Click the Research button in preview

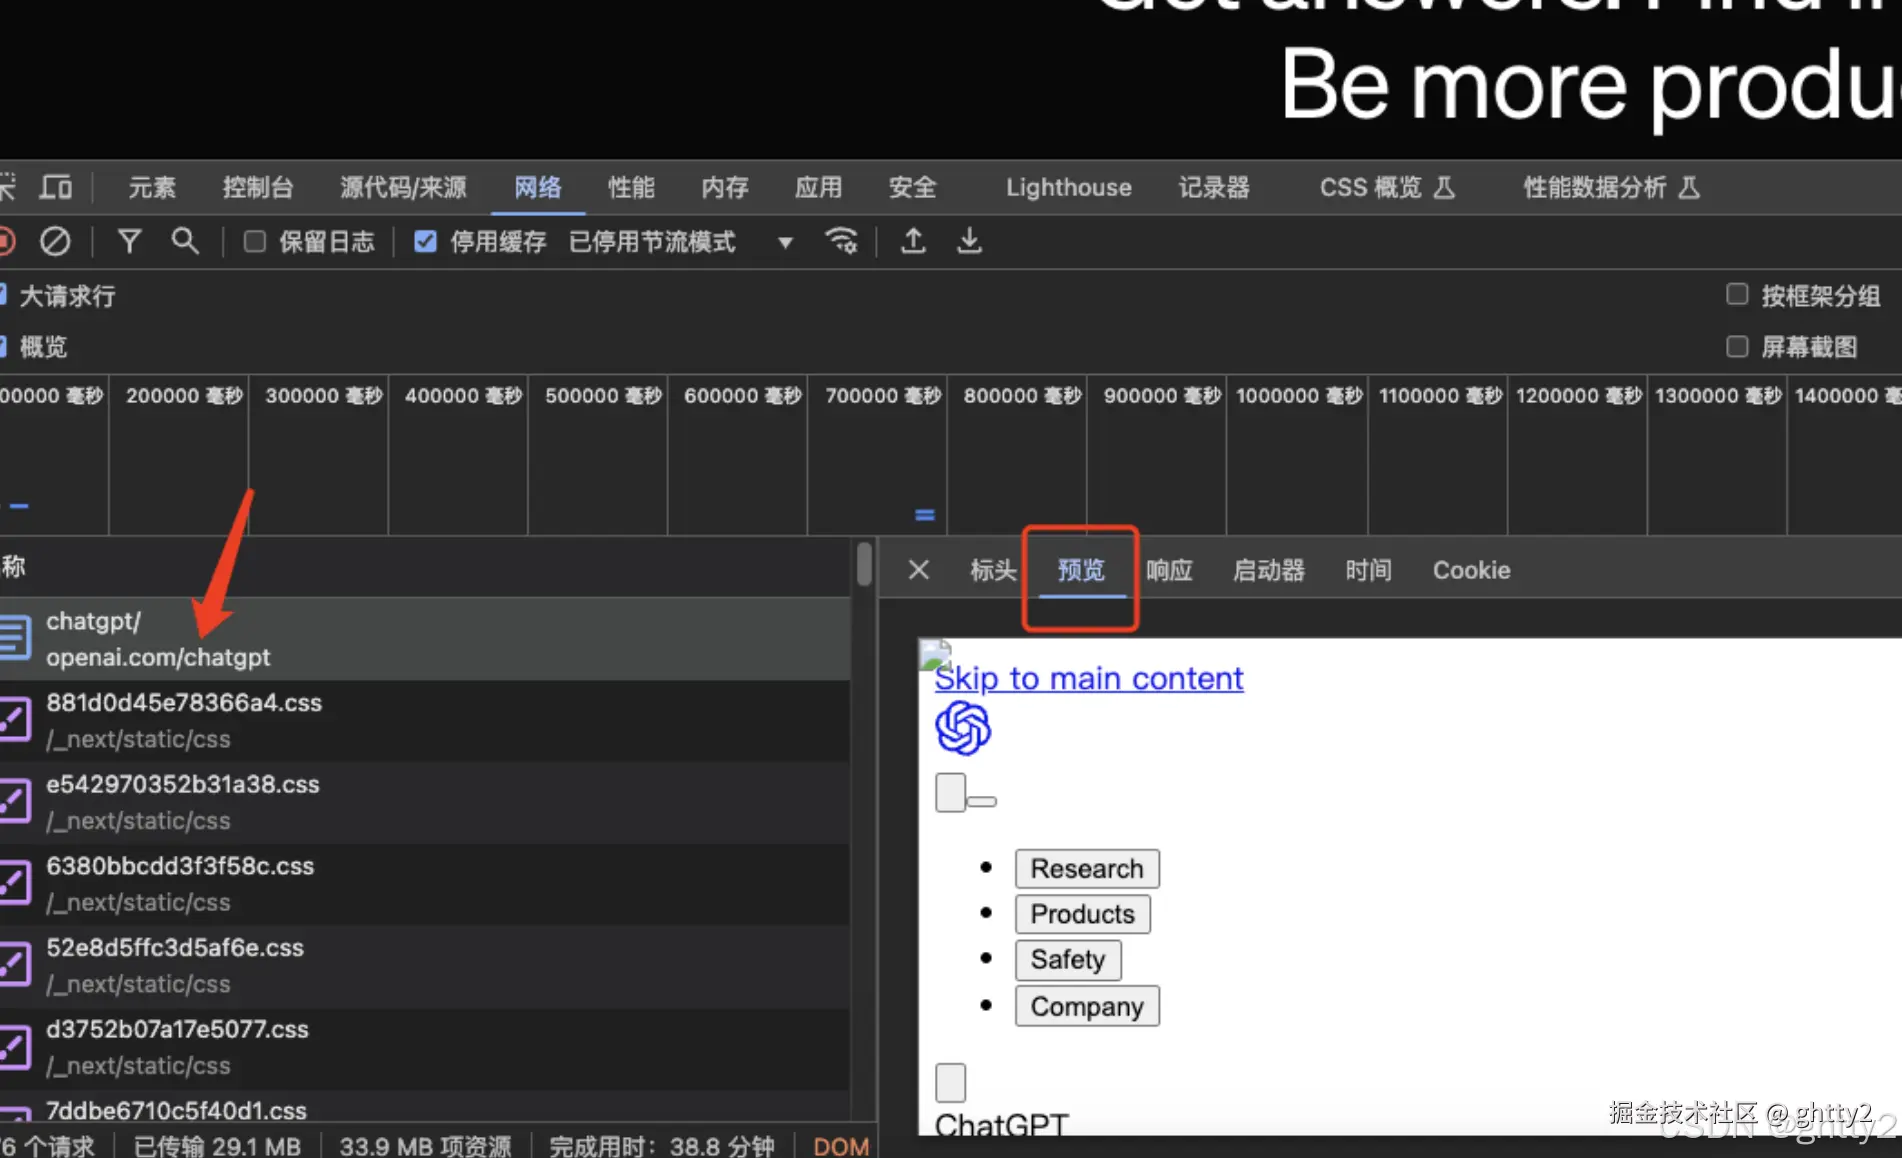[1087, 869]
